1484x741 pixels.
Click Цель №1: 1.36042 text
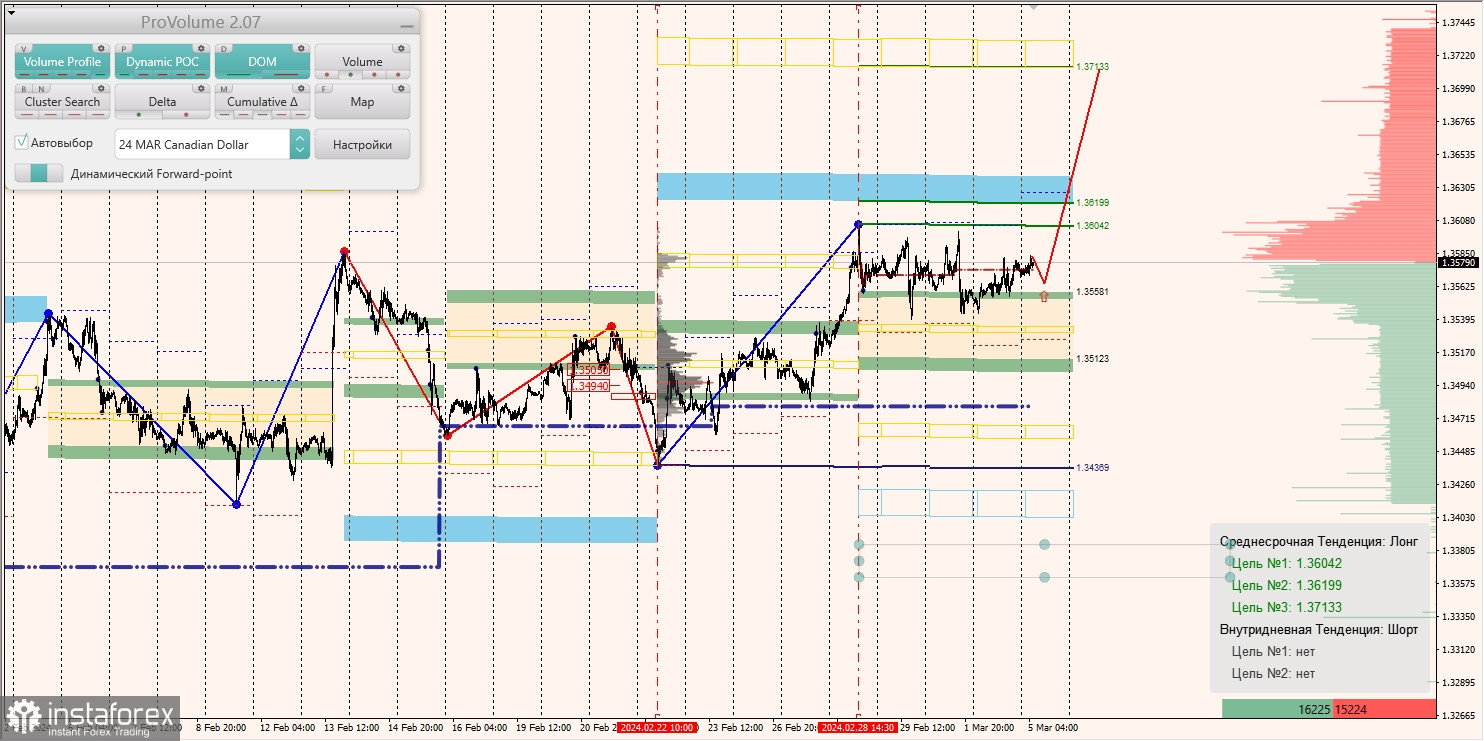[x=1286, y=564]
